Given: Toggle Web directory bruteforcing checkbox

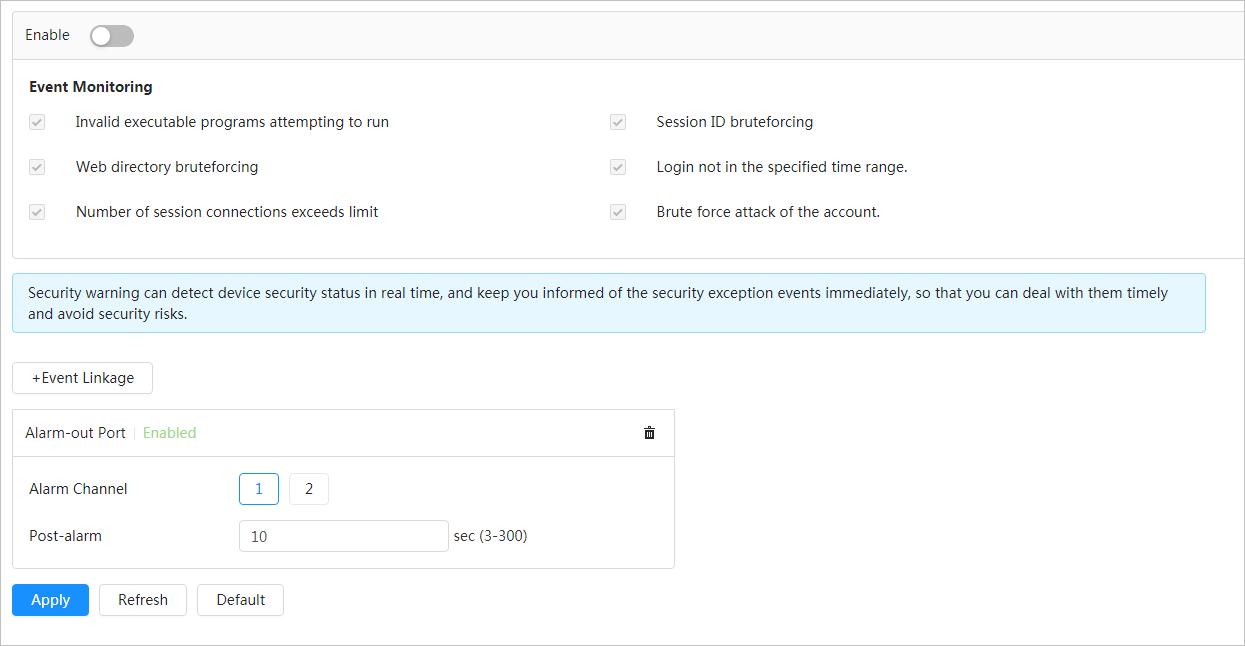Looking at the screenshot, I should click(37, 167).
